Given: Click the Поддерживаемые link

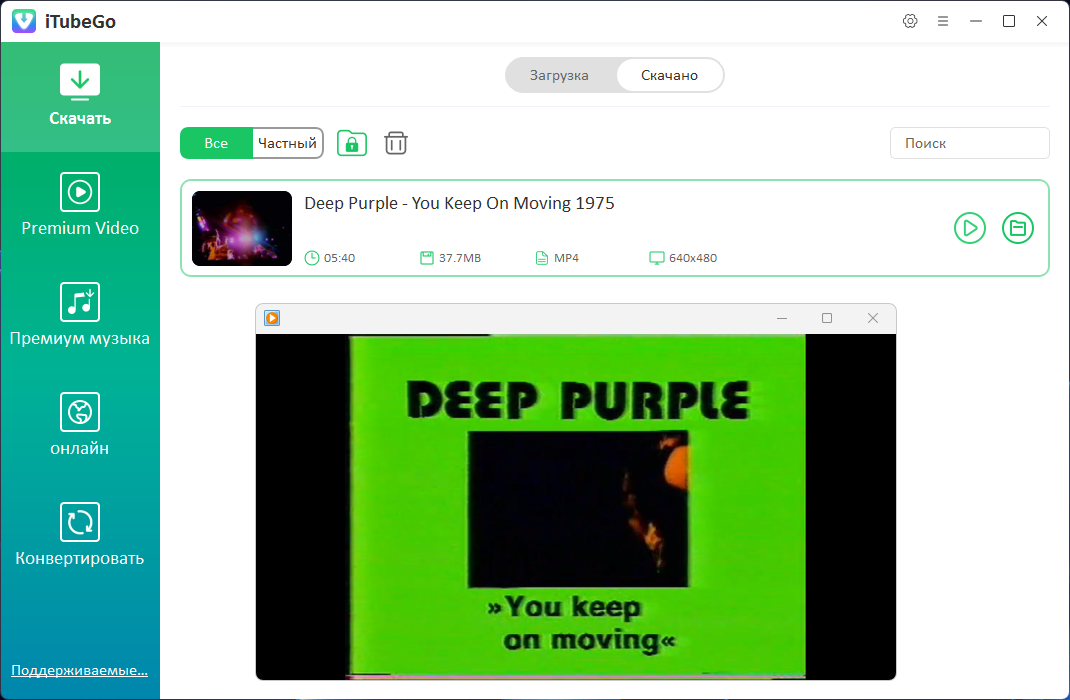Looking at the screenshot, I should [x=79, y=670].
